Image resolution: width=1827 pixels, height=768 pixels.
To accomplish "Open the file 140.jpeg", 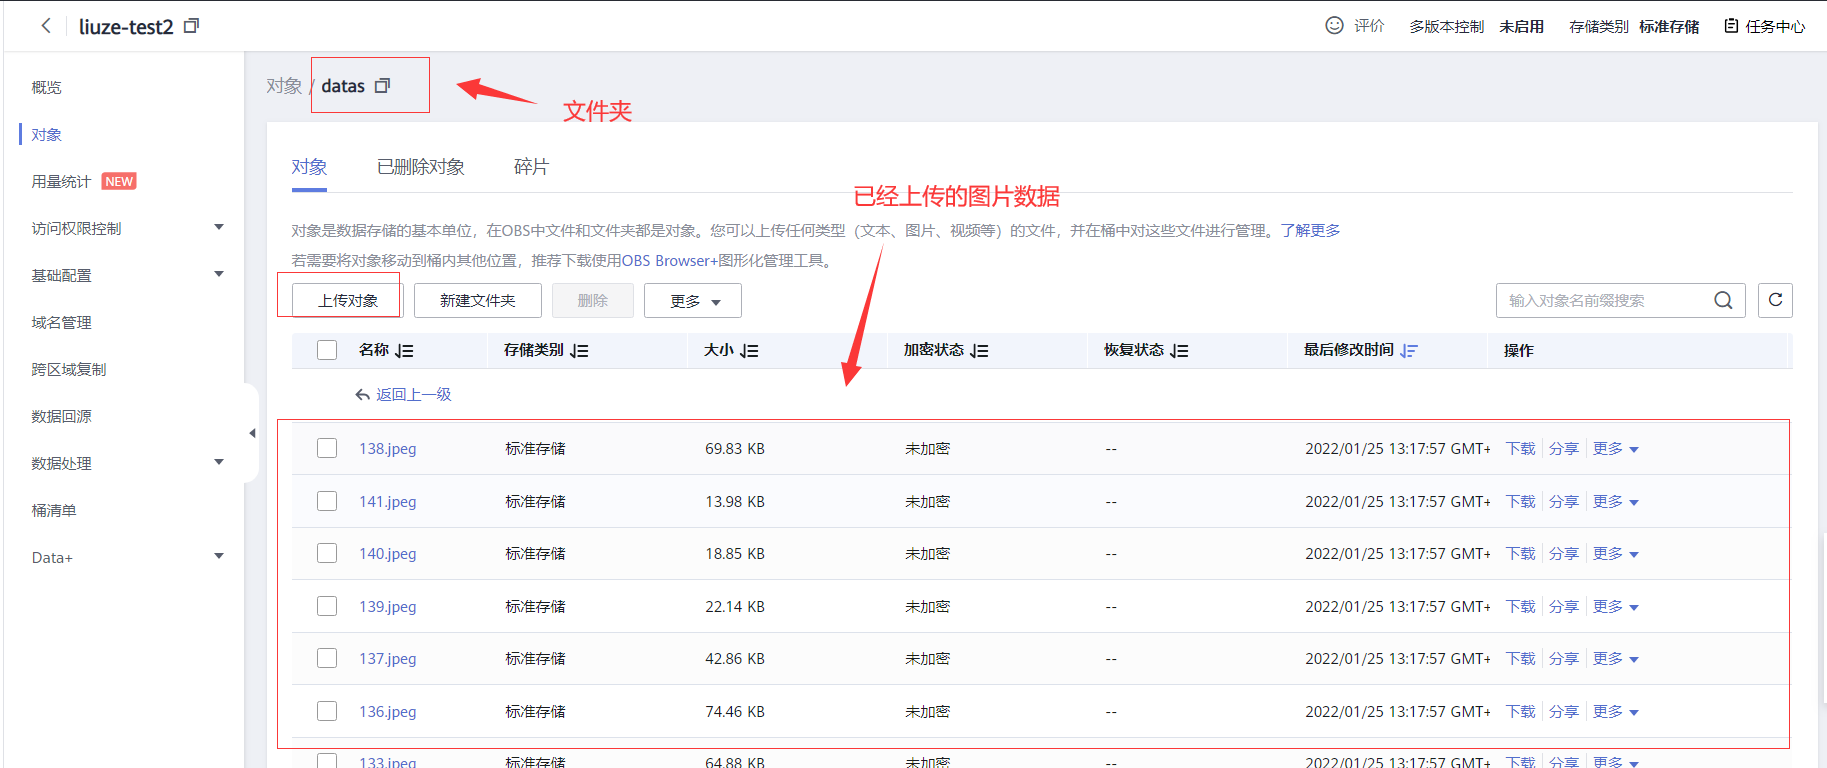I will pyautogui.click(x=388, y=554).
